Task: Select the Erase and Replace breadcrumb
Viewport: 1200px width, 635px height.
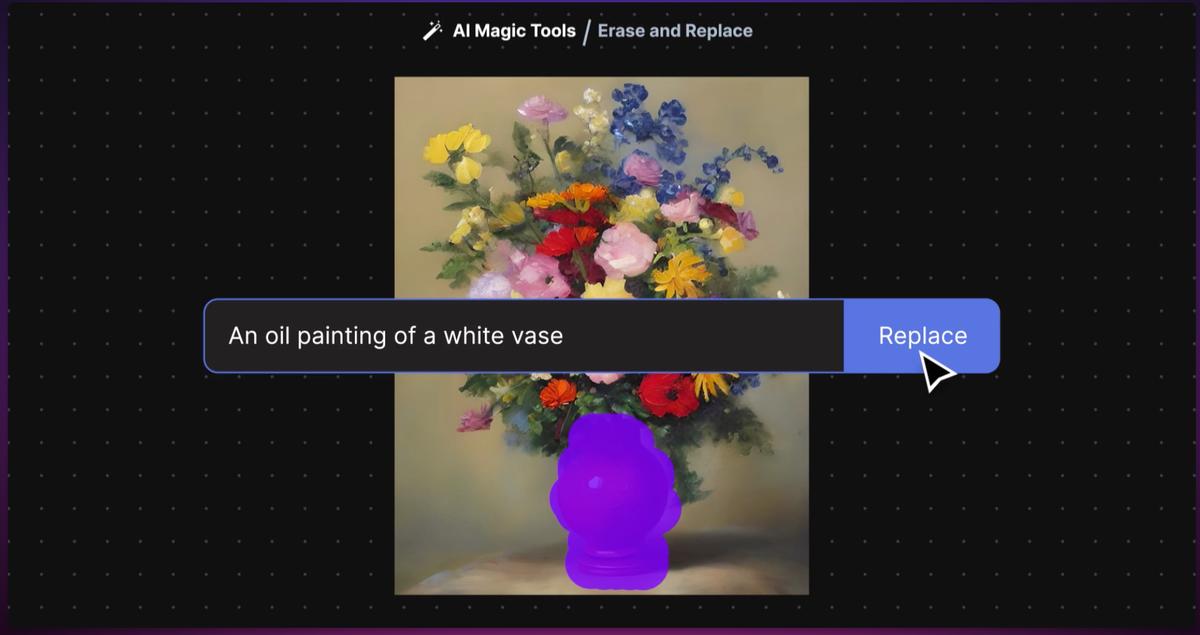Action: point(675,31)
